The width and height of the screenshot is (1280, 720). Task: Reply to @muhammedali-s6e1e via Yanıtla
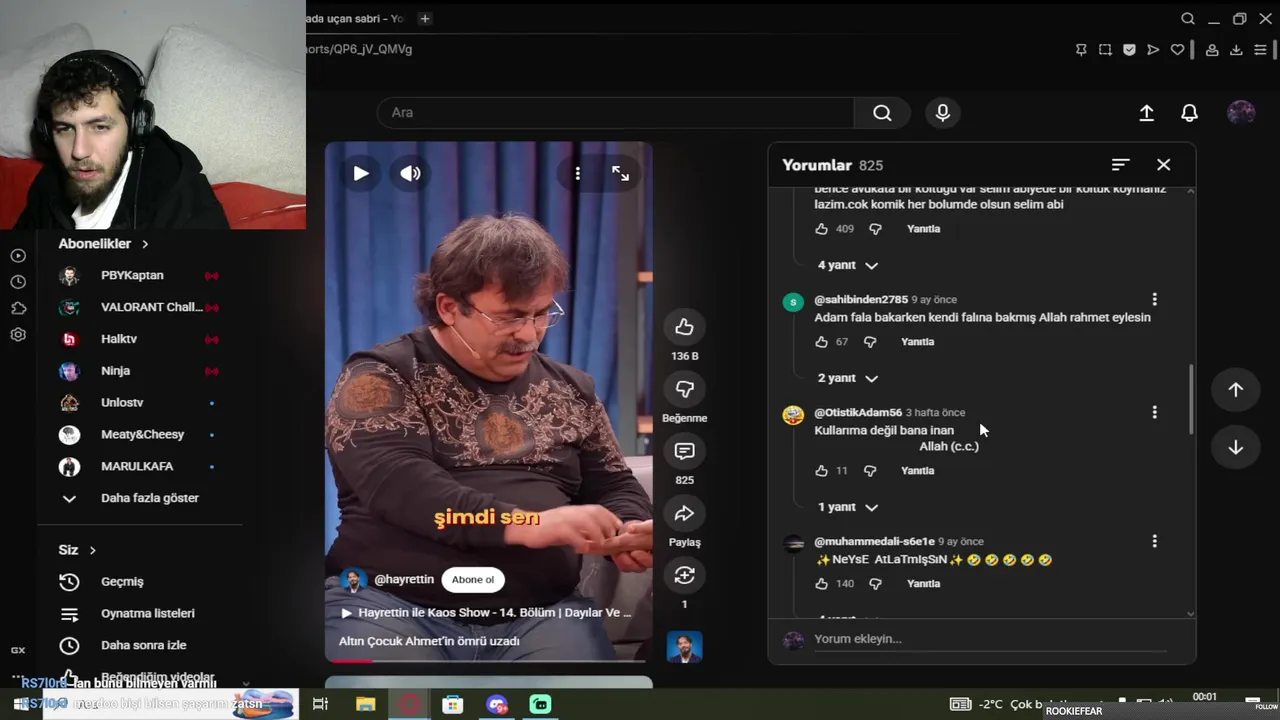click(x=923, y=584)
